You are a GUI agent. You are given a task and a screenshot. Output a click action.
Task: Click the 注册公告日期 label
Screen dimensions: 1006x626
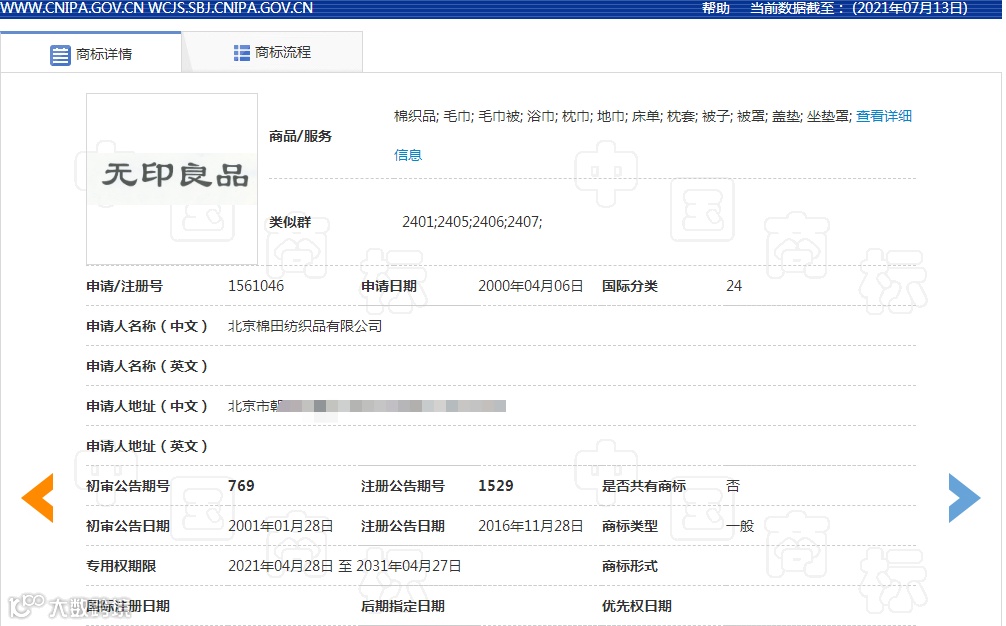(403, 526)
